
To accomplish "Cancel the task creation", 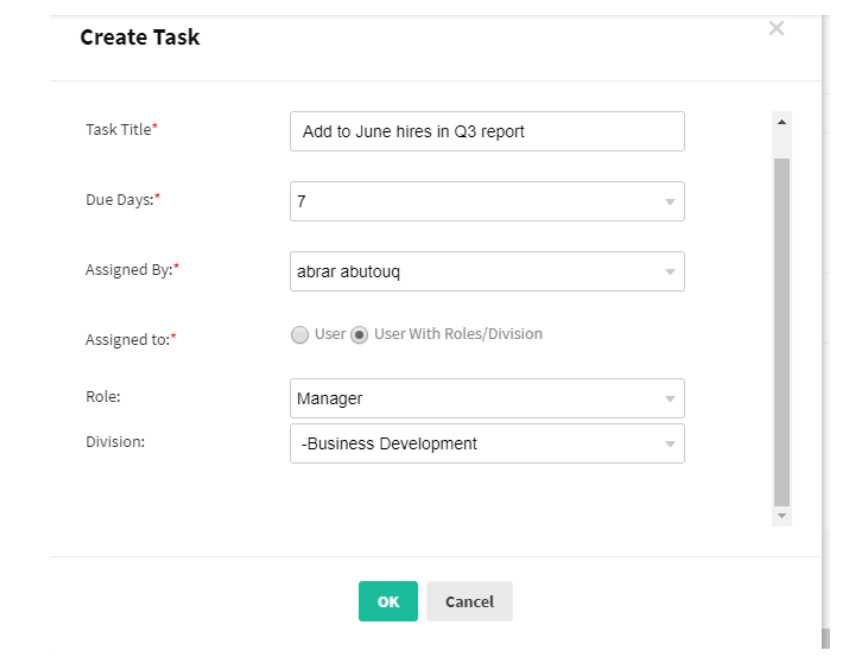I will 469,601.
